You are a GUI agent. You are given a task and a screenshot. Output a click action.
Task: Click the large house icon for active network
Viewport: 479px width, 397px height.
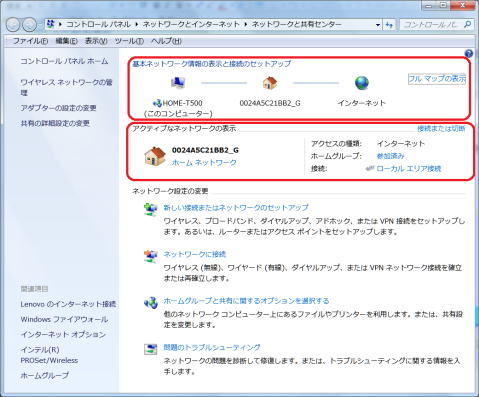coord(155,156)
